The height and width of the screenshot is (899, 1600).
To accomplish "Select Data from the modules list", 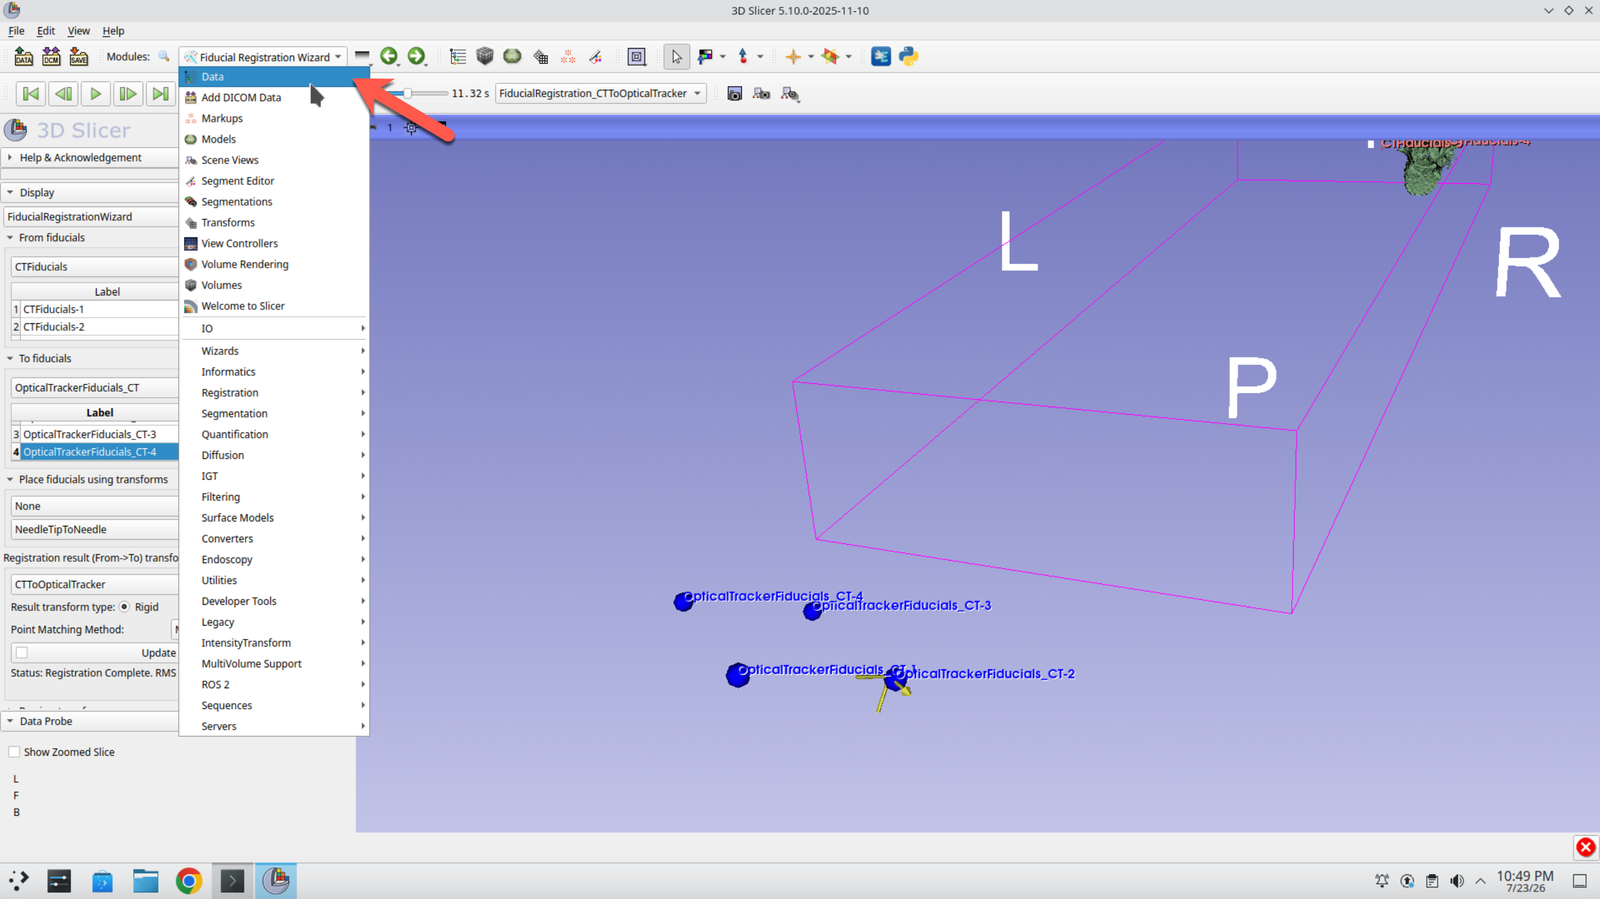I will (x=274, y=77).
